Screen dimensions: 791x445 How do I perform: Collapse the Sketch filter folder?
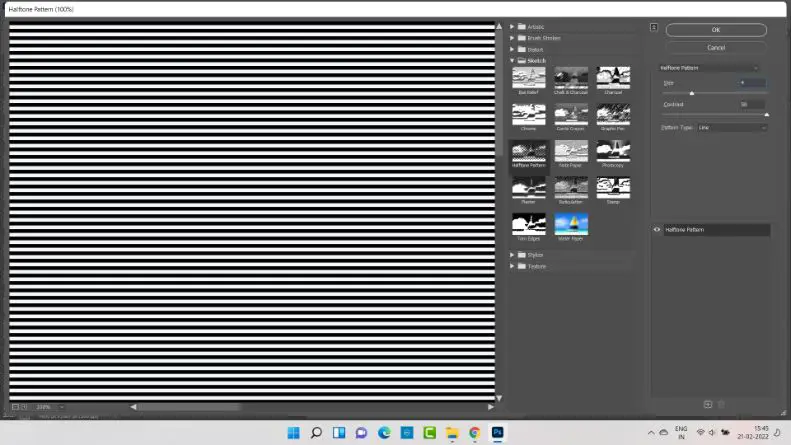point(512,61)
